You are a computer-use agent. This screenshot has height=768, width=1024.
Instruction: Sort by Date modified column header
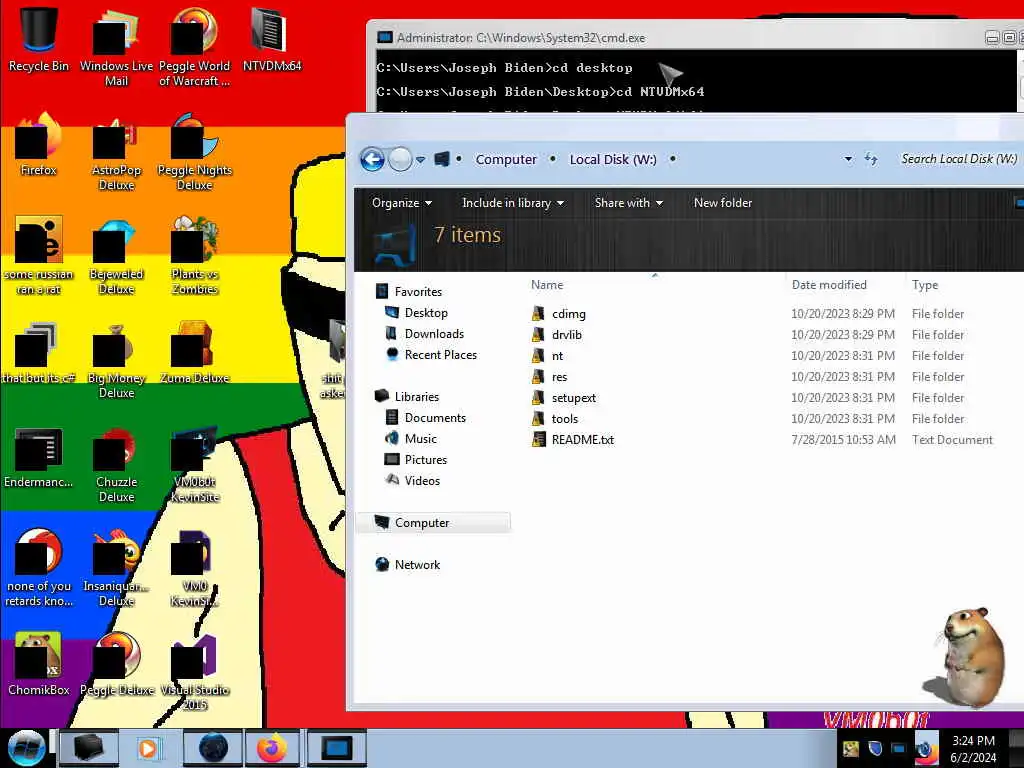(x=829, y=285)
